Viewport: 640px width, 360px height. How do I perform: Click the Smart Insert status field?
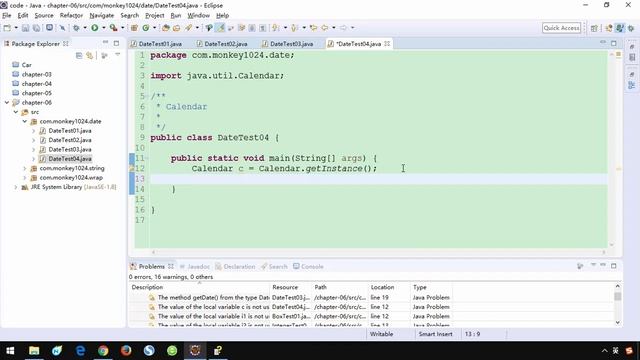tap(436, 334)
